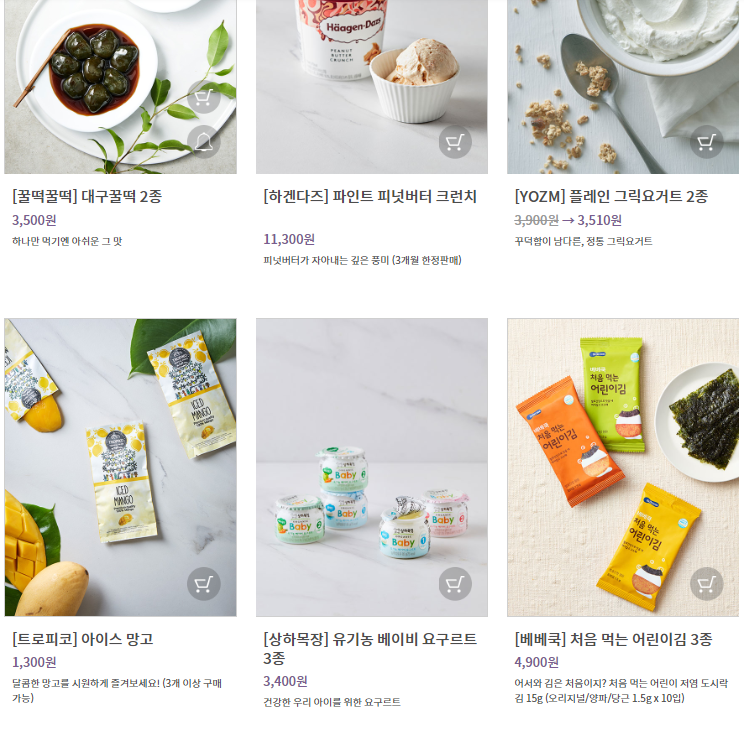The height and width of the screenshot is (746, 744).
Task: Open [베베쿡] 처음 먹는 어린이김 title
Action: [613, 638]
